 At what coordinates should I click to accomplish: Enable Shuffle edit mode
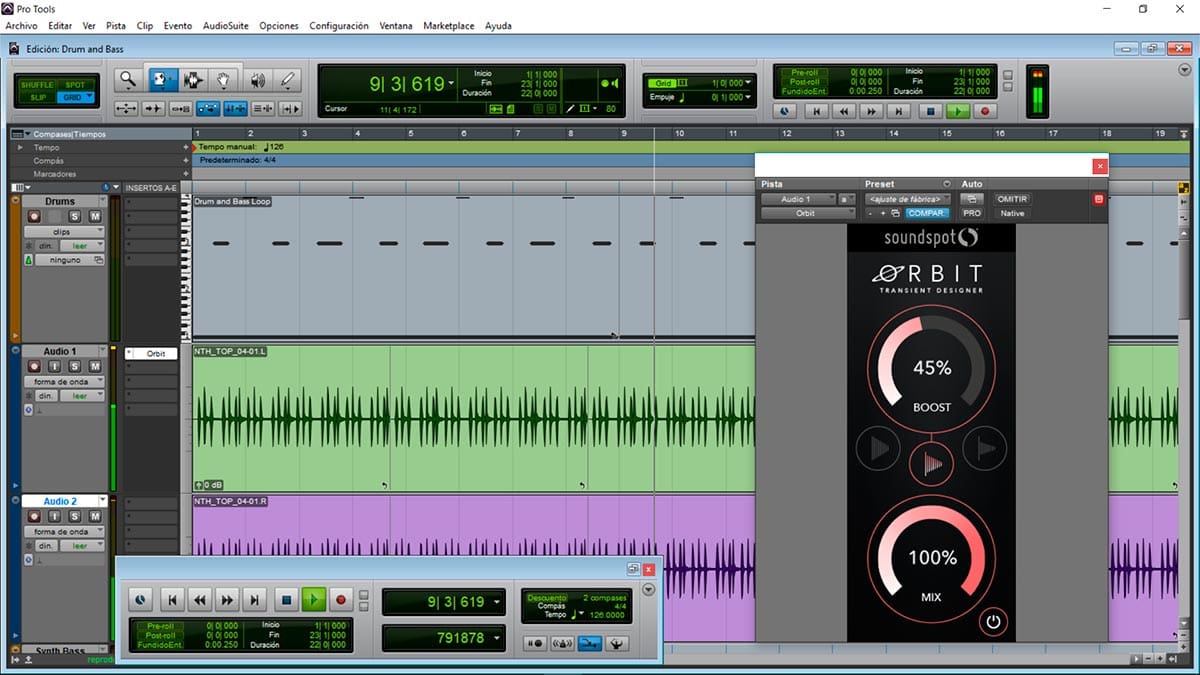tap(36, 85)
